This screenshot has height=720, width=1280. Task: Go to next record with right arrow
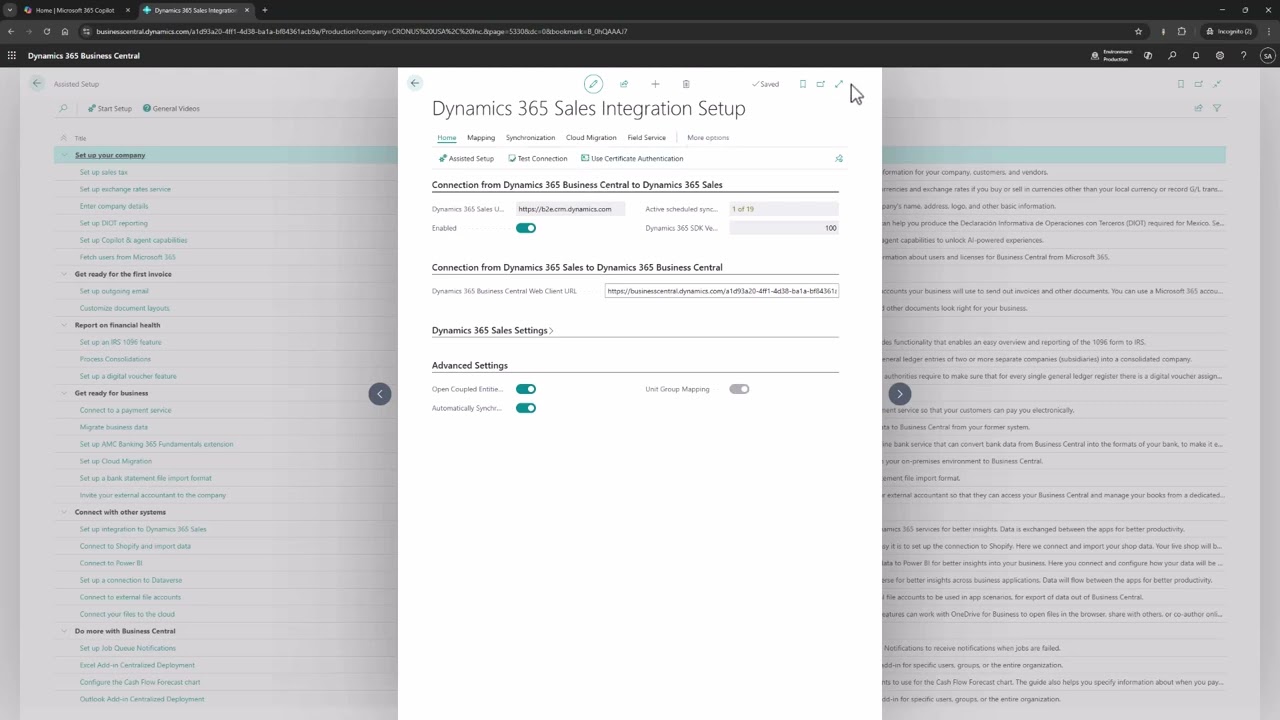point(900,394)
